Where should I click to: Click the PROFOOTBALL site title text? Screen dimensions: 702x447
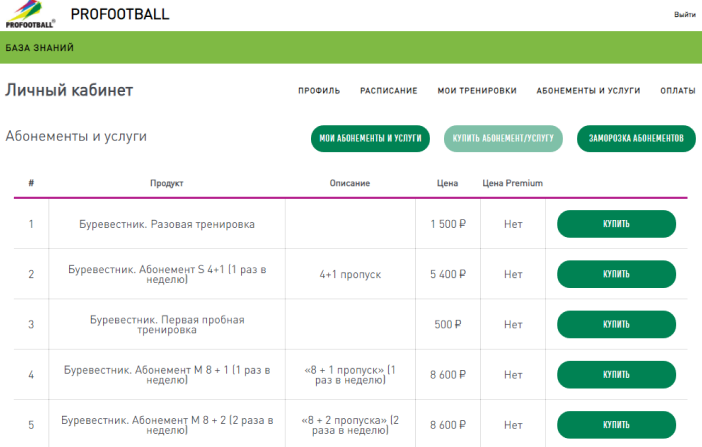(x=120, y=15)
